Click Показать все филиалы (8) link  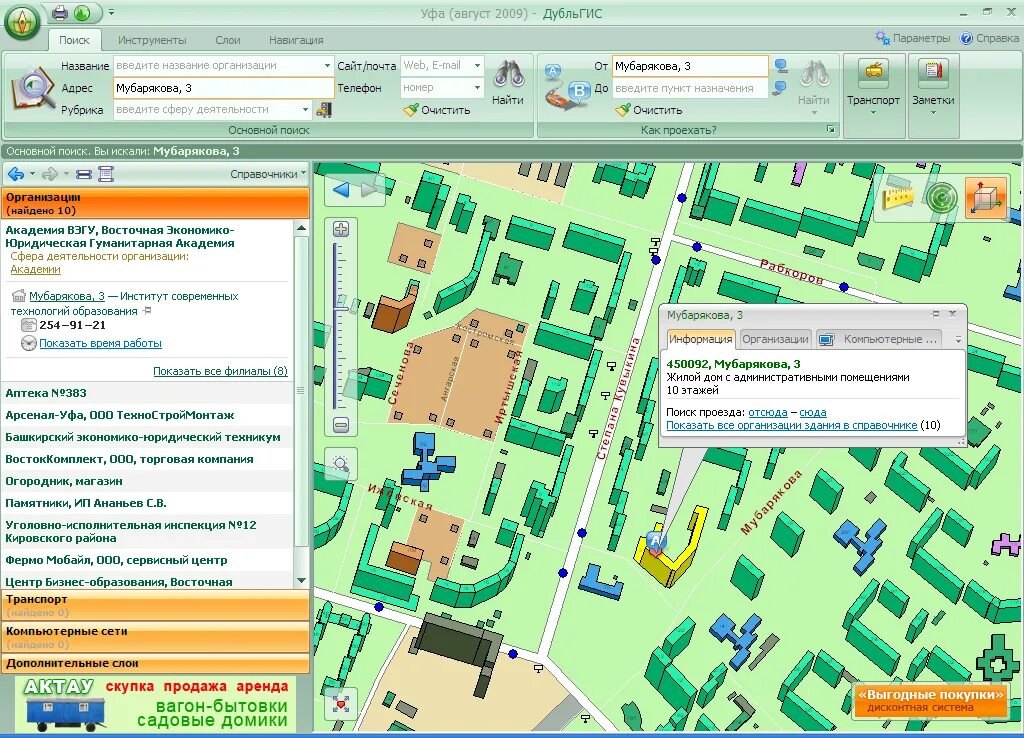(220, 371)
